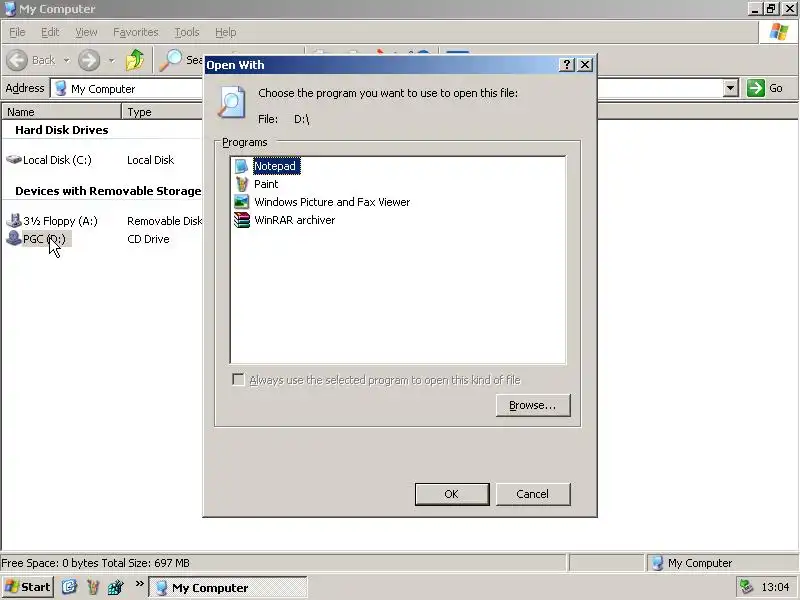Select Local Disk (C:) drive

(49, 160)
